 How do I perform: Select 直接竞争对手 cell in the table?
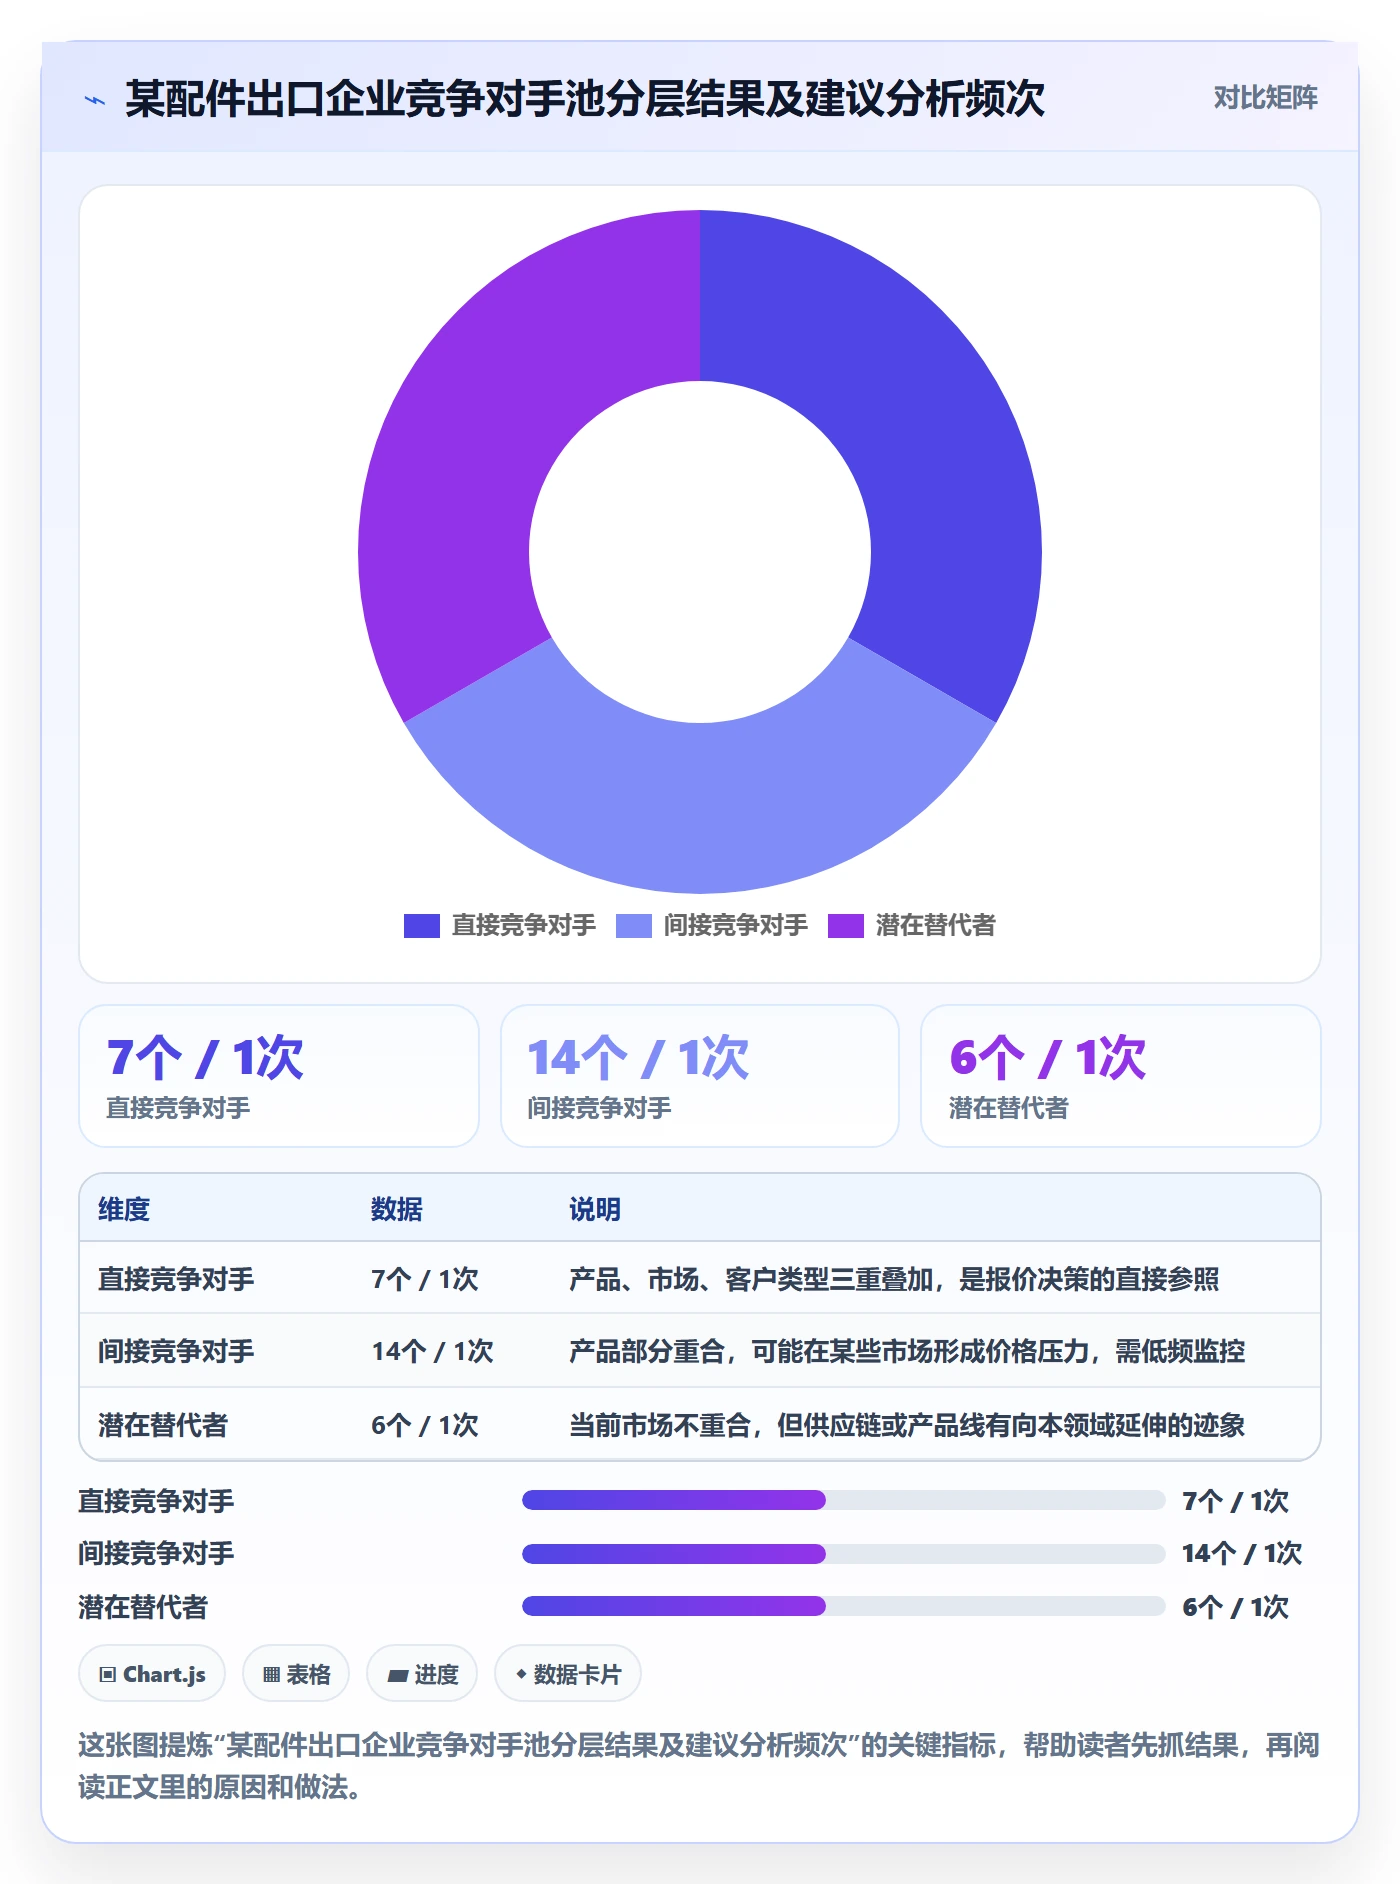pyautogui.click(x=176, y=1279)
